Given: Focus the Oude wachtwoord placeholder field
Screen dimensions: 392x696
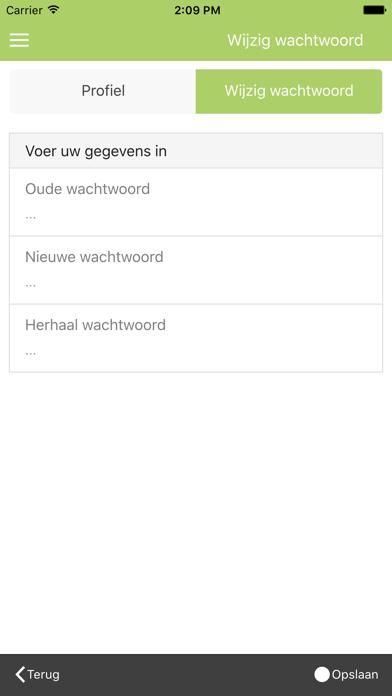Looking at the screenshot, I should 196,216.
